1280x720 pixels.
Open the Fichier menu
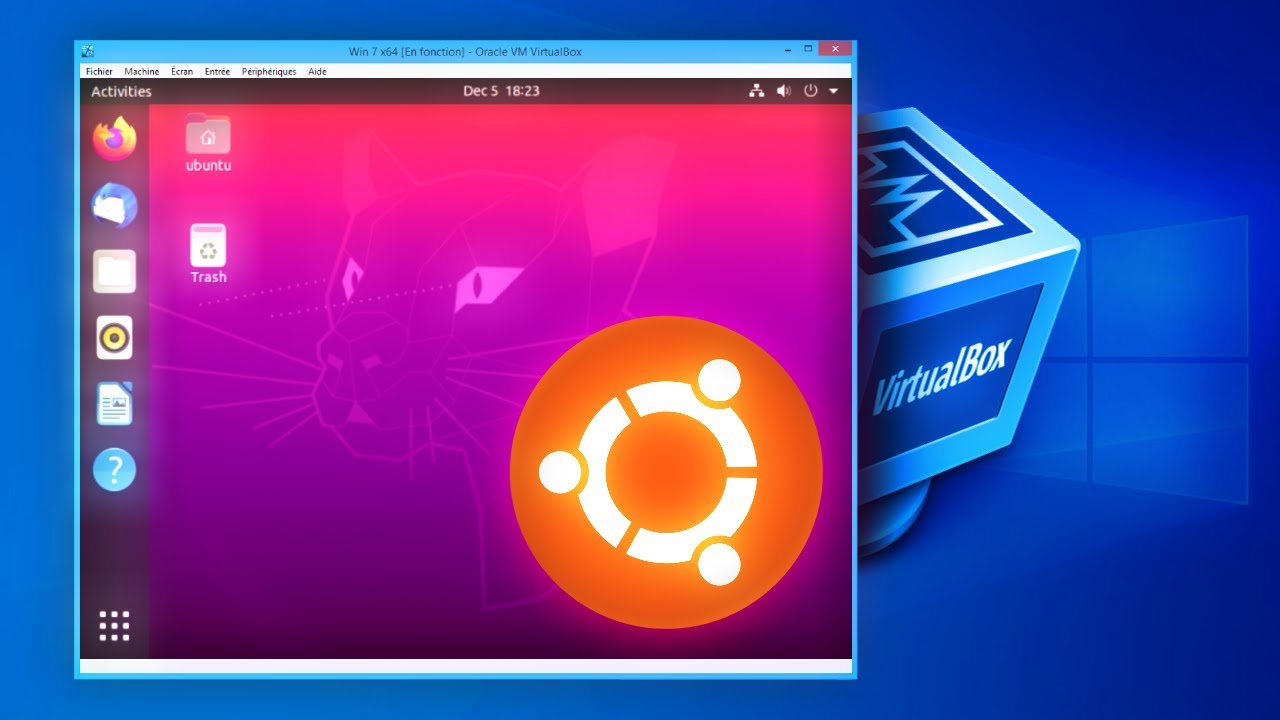99,72
